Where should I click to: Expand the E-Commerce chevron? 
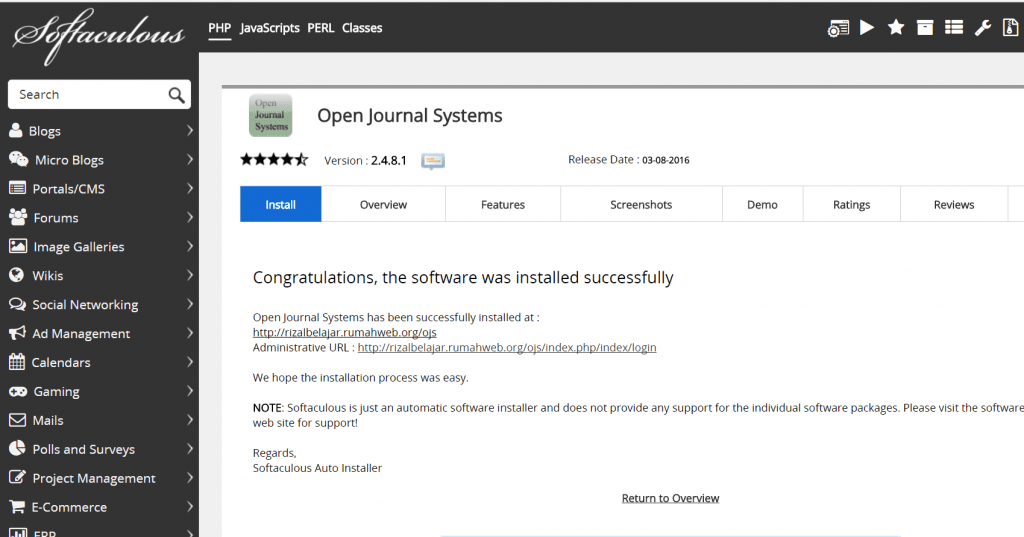click(189, 506)
